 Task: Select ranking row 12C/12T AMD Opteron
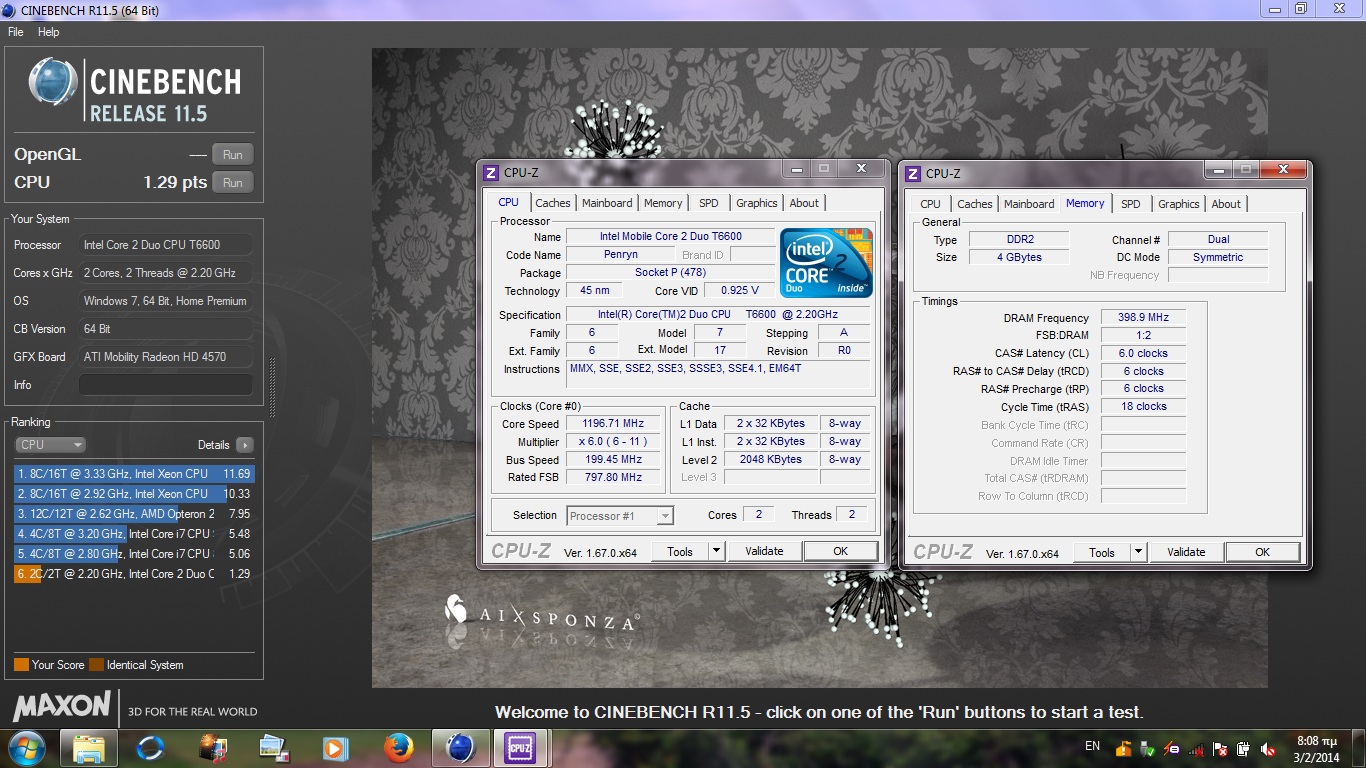point(134,514)
